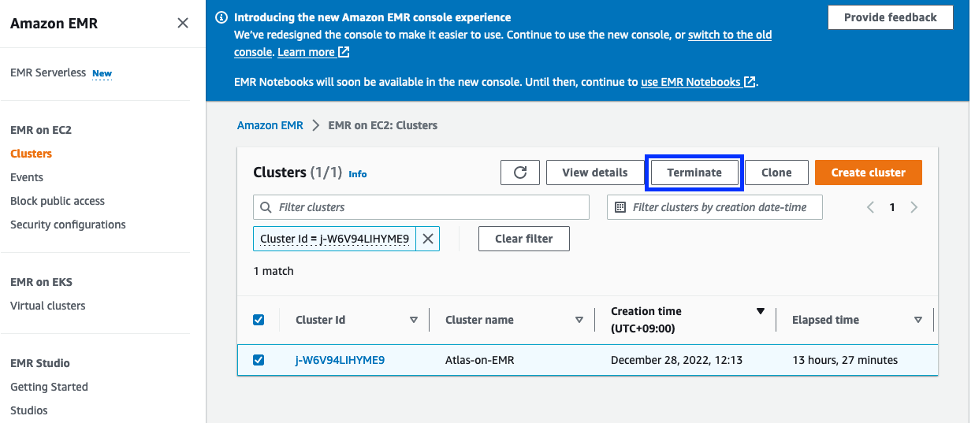Click the Create cluster button

coord(868,172)
